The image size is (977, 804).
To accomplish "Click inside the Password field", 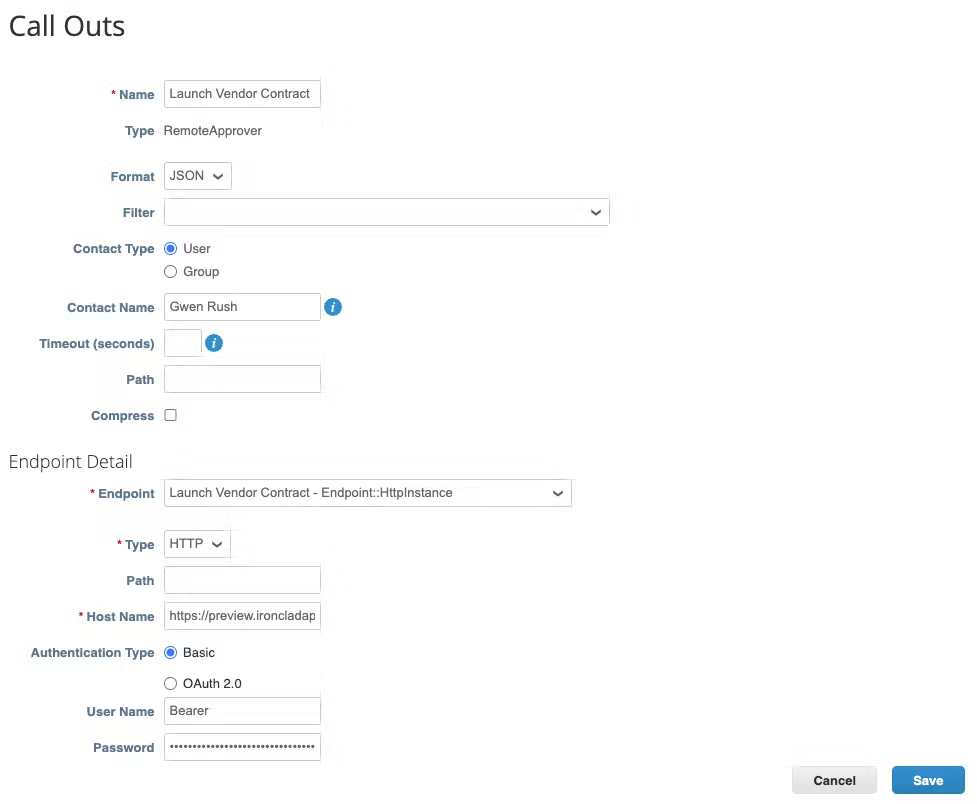I will pyautogui.click(x=242, y=747).
